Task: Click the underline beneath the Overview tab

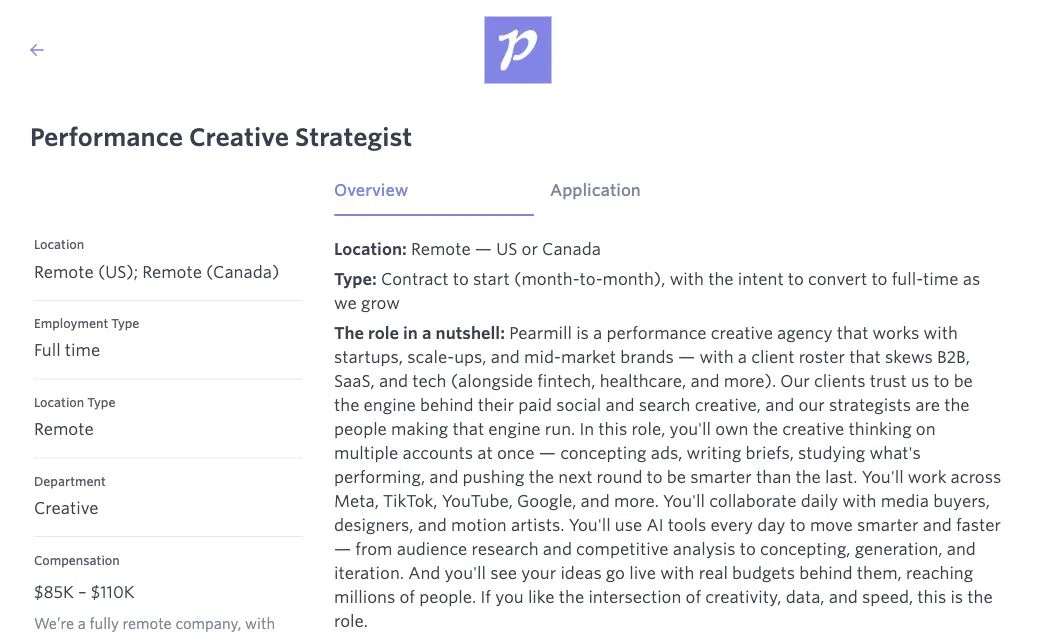Action: pyautogui.click(x=434, y=214)
